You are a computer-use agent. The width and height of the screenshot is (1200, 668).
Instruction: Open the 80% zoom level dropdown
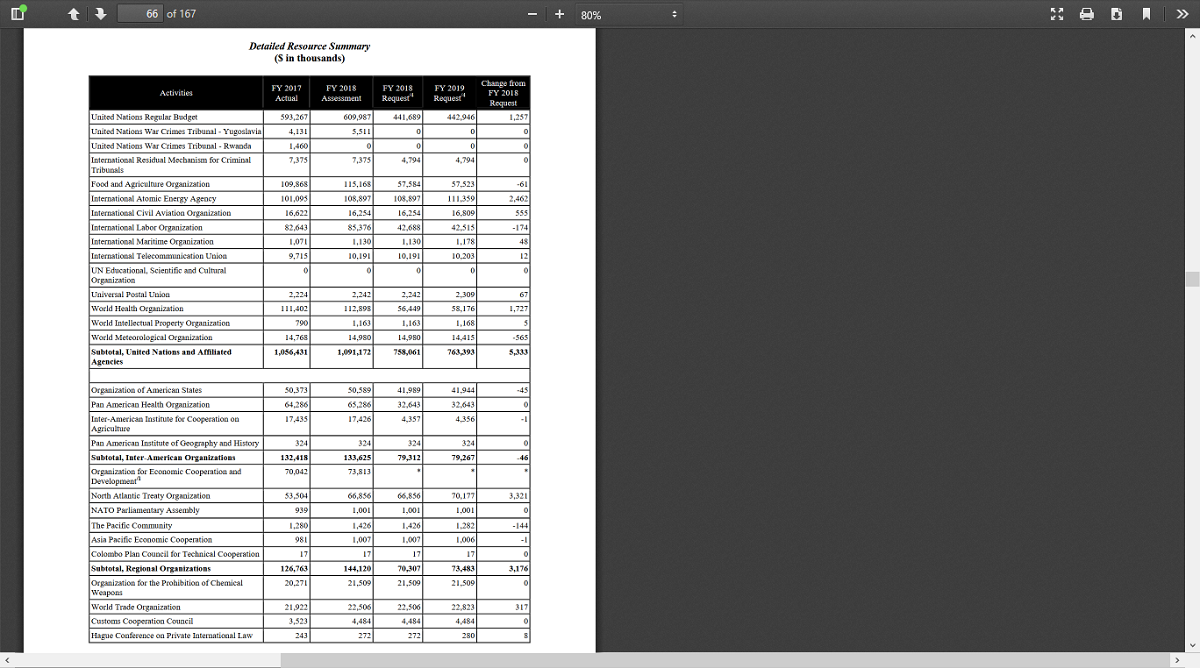pos(630,15)
